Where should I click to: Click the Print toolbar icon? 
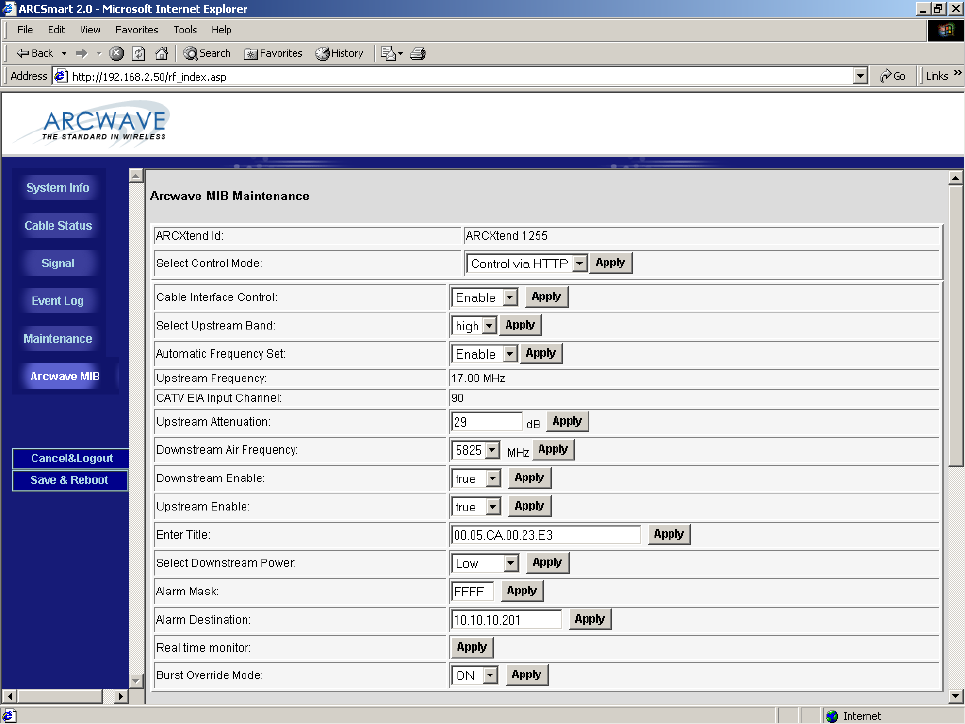point(418,54)
